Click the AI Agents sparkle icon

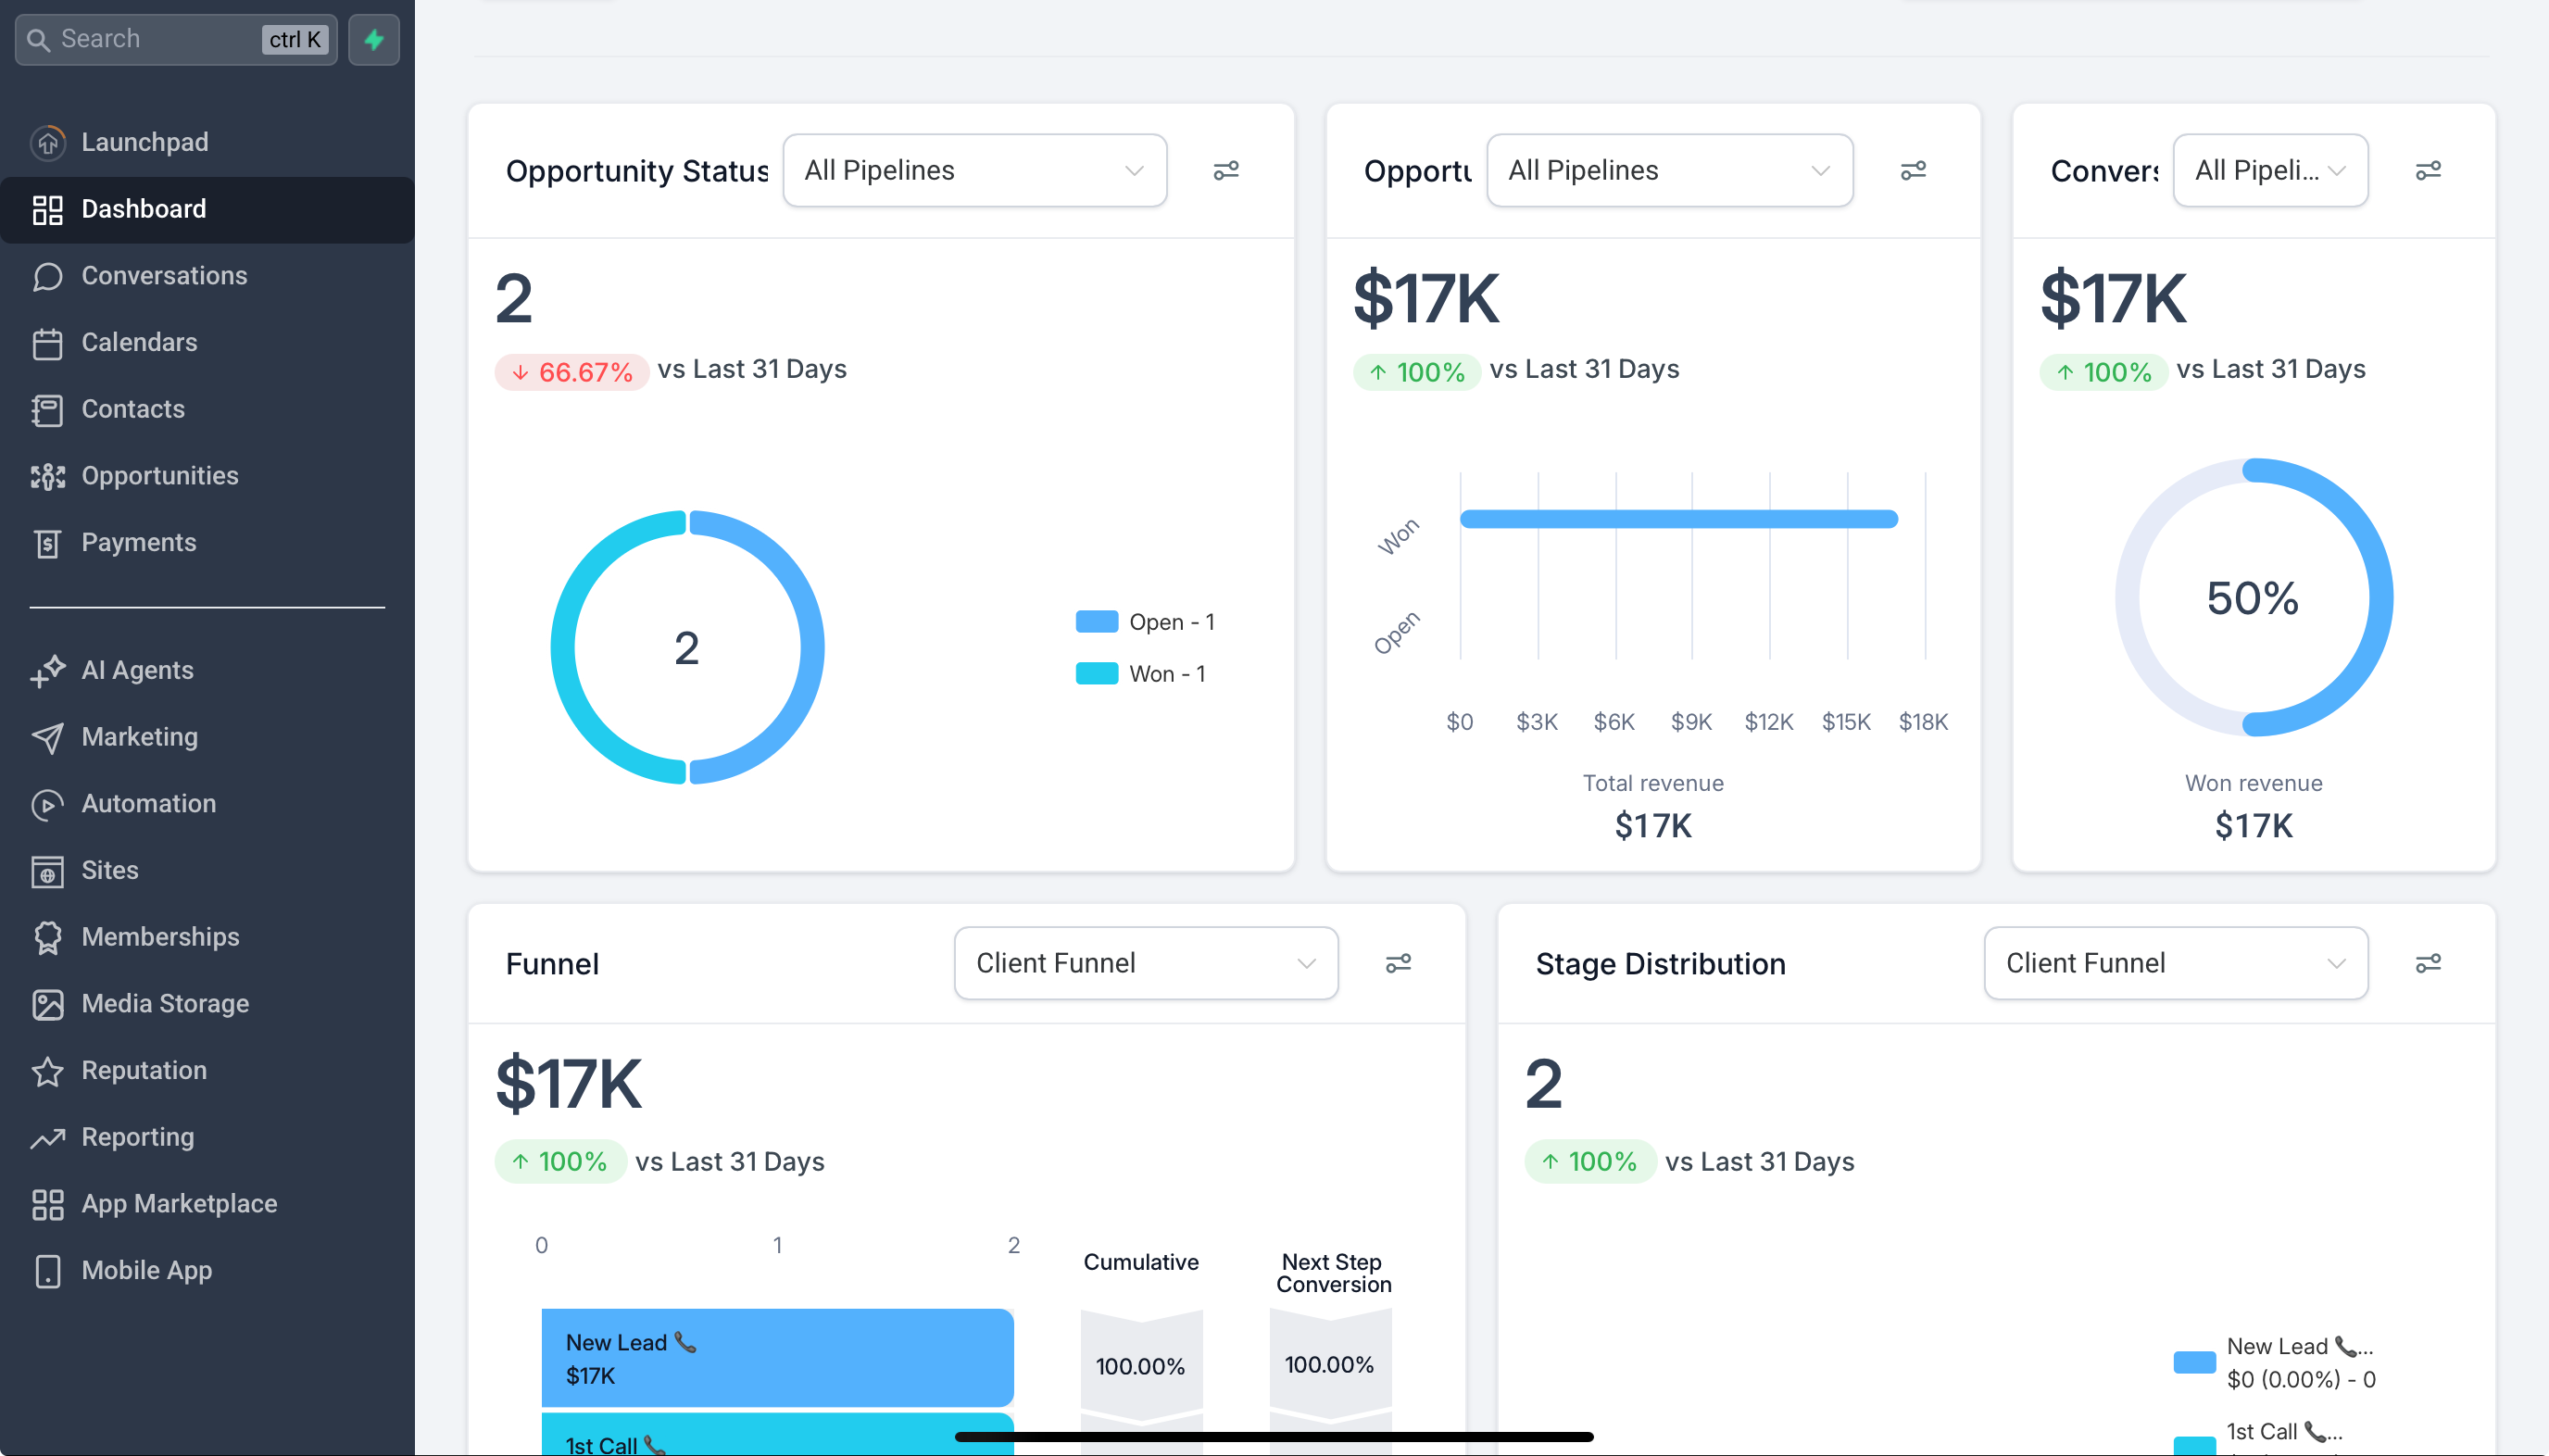coord(47,670)
